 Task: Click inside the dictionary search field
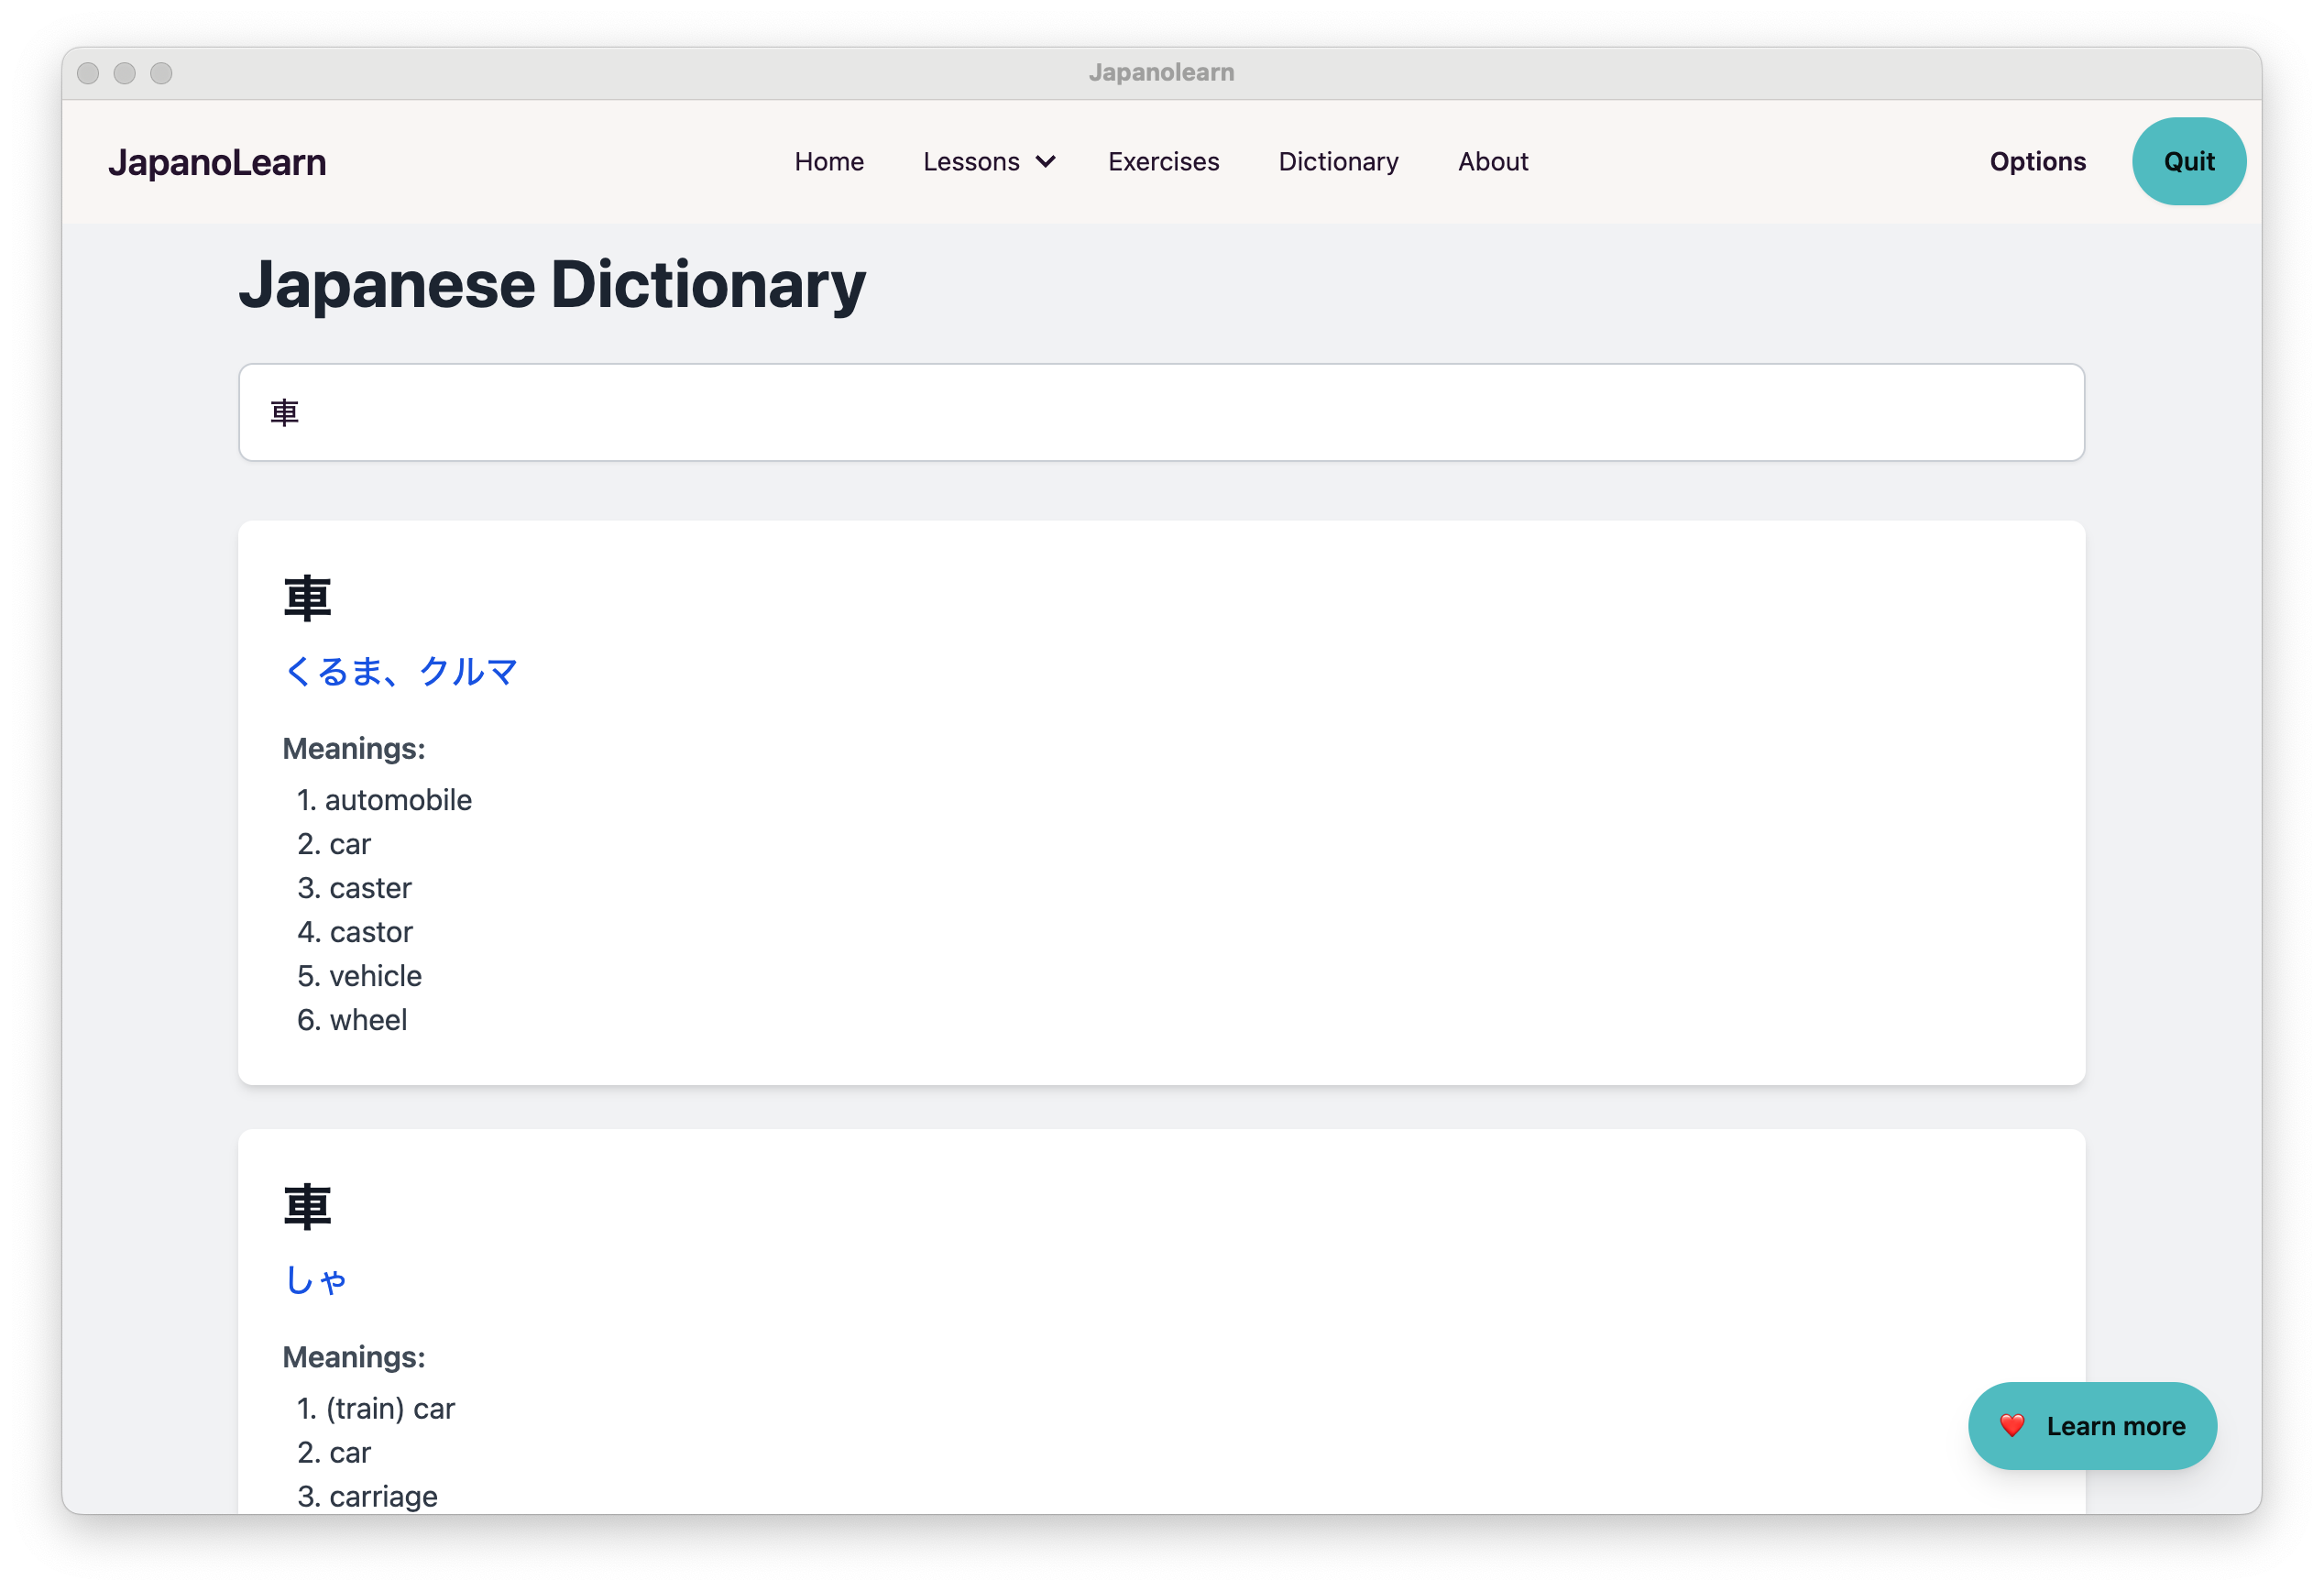coord(1160,412)
